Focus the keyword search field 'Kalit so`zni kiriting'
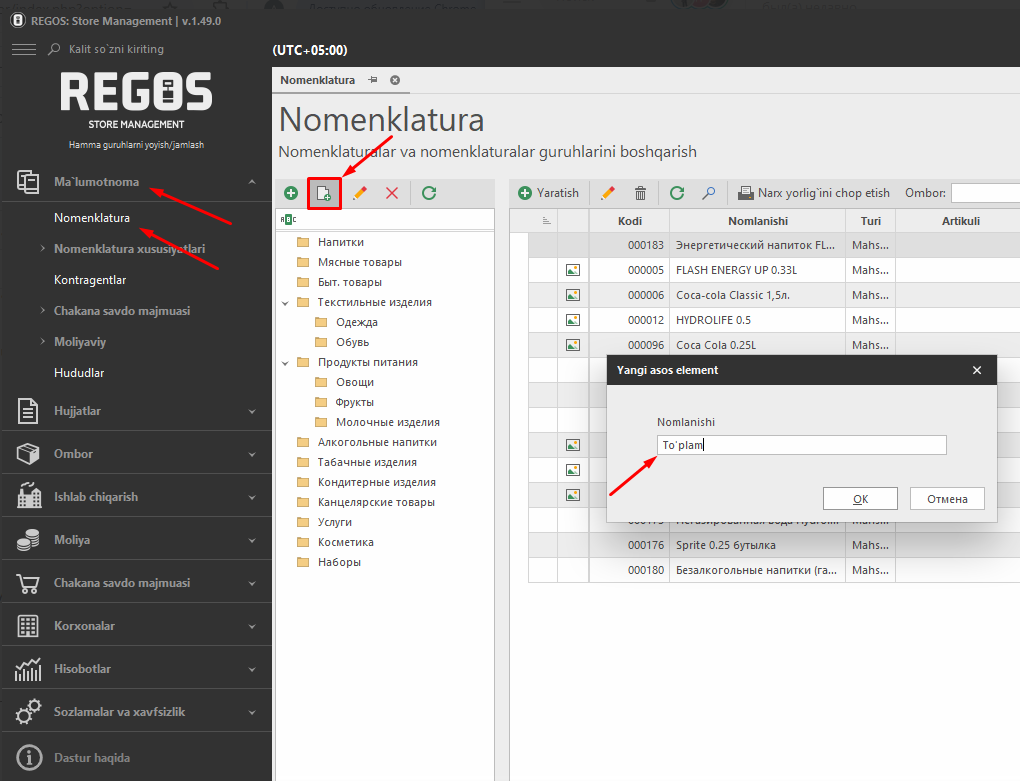The width and height of the screenshot is (1020, 781). tap(116, 49)
